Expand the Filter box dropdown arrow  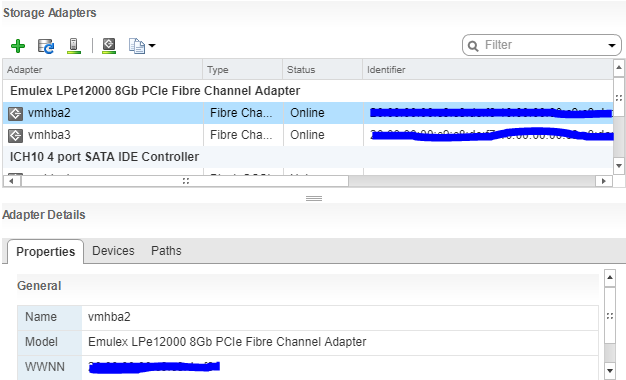(x=612, y=46)
